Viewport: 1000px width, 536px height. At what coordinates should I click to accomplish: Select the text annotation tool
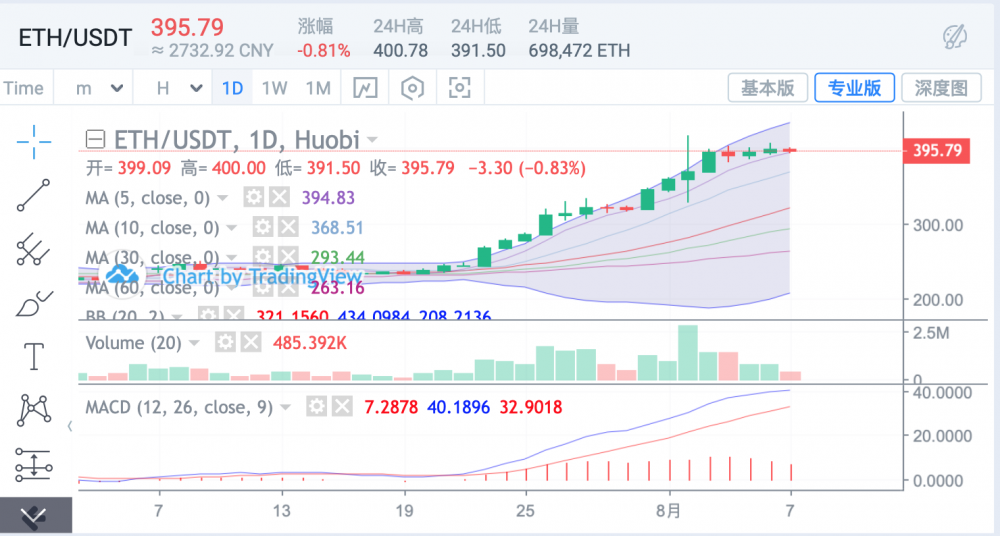(34, 356)
